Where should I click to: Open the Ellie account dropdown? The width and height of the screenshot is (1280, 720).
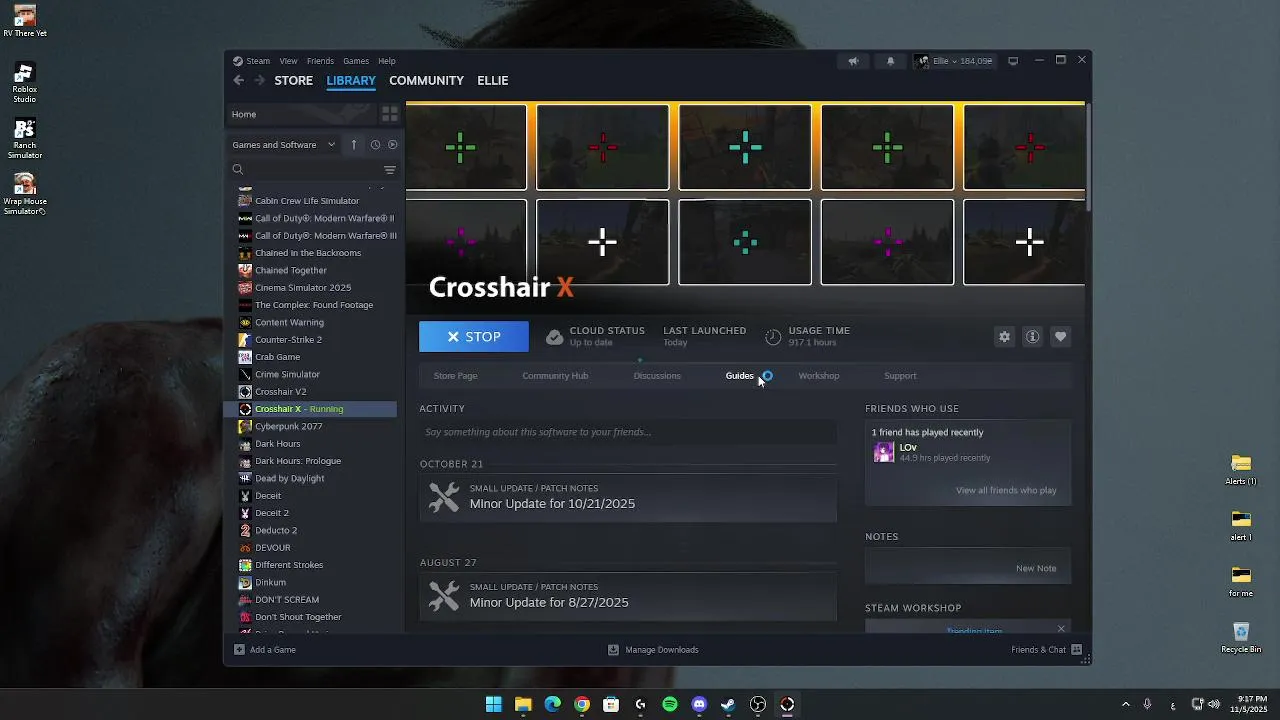[x=954, y=61]
